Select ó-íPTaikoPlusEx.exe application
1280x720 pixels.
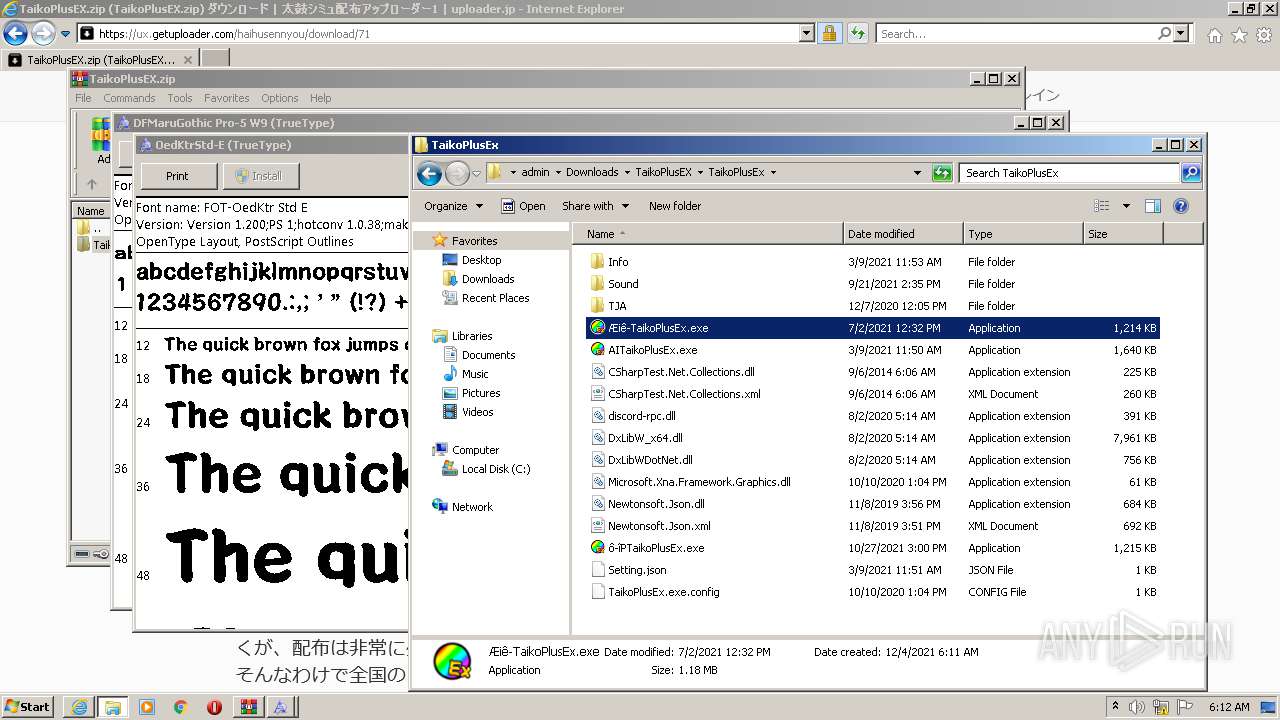(656, 548)
